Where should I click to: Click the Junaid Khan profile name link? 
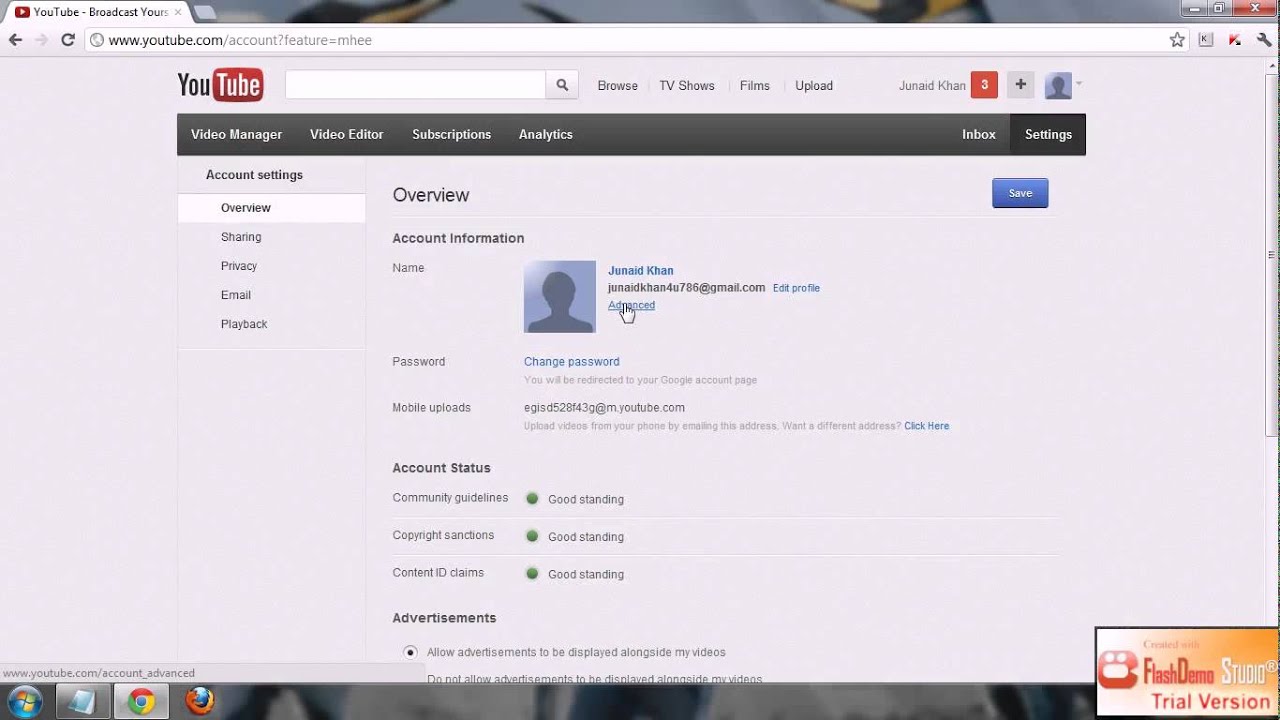[x=641, y=270]
